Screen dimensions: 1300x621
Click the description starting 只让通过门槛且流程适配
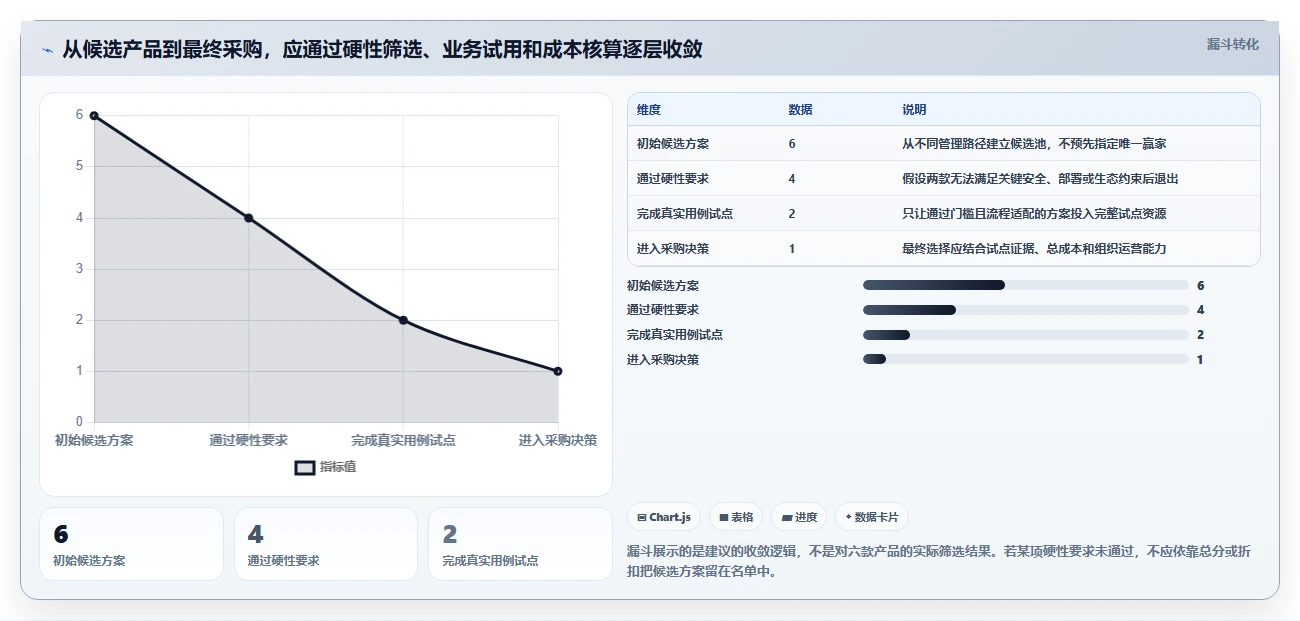point(1034,214)
